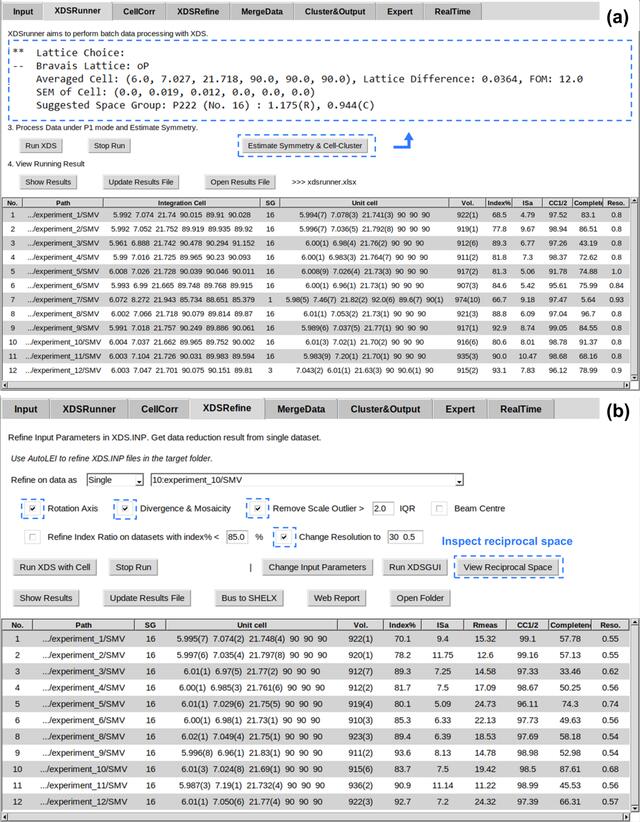Click right arrow of panel (a) horizontal scrollbar
640x822 pixels.
[626, 385]
